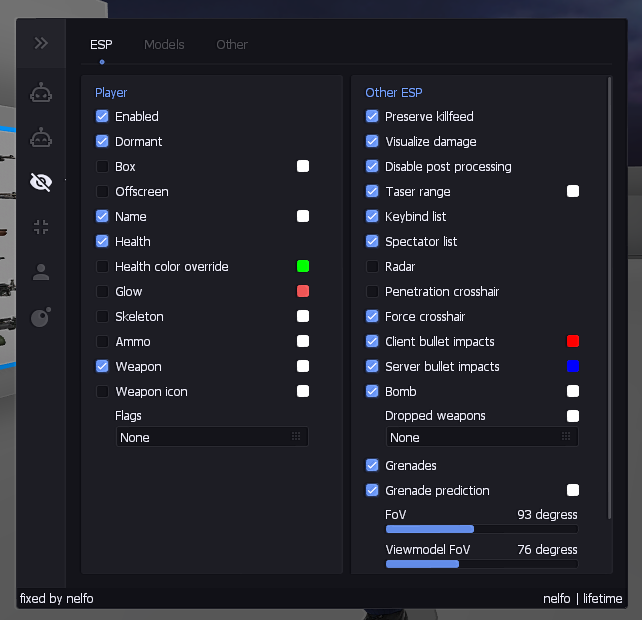Click the Other ESP panel scrollbar
This screenshot has width=642, height=620.
coord(609,298)
